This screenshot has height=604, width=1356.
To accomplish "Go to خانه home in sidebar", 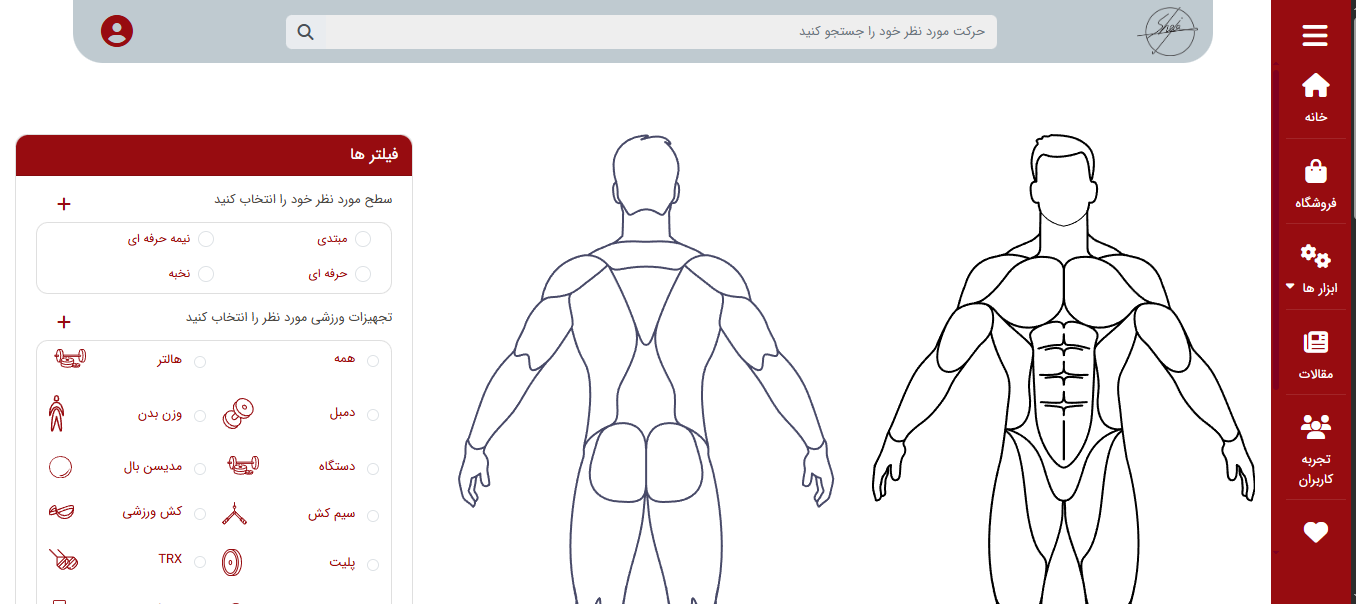I will click(1315, 98).
